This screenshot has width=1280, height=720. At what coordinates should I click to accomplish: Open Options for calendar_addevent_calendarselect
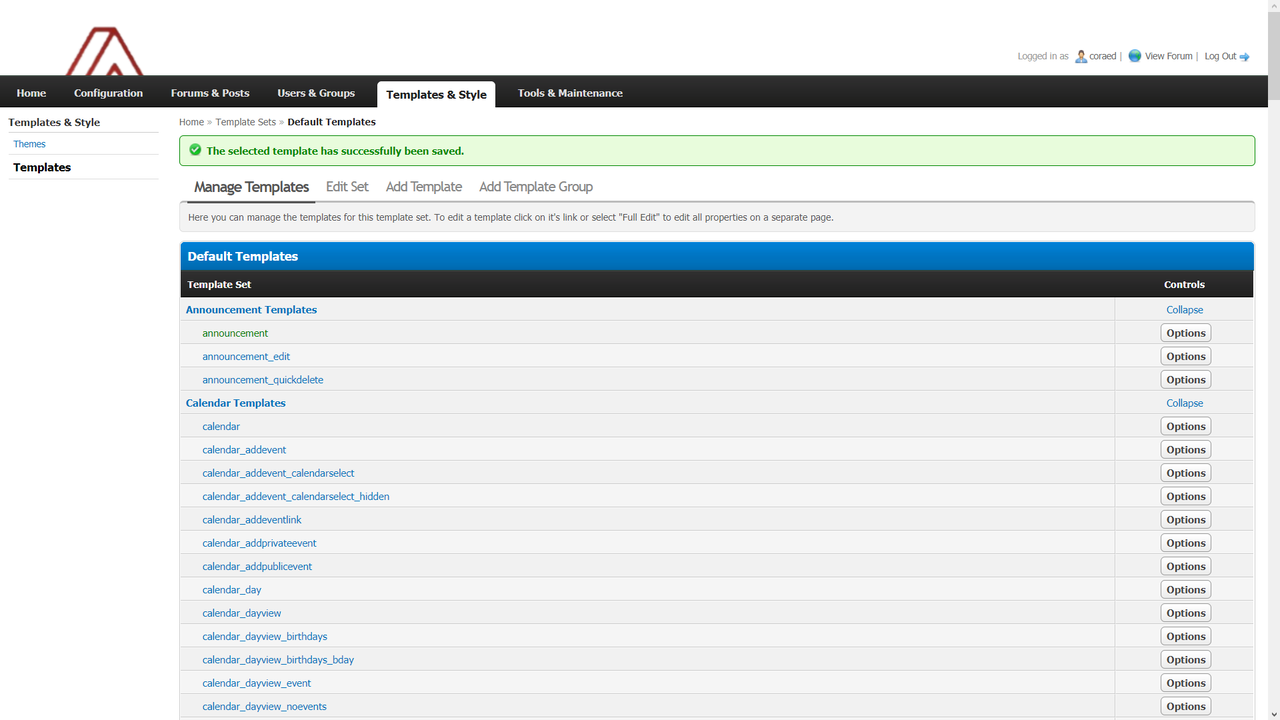(x=1186, y=473)
